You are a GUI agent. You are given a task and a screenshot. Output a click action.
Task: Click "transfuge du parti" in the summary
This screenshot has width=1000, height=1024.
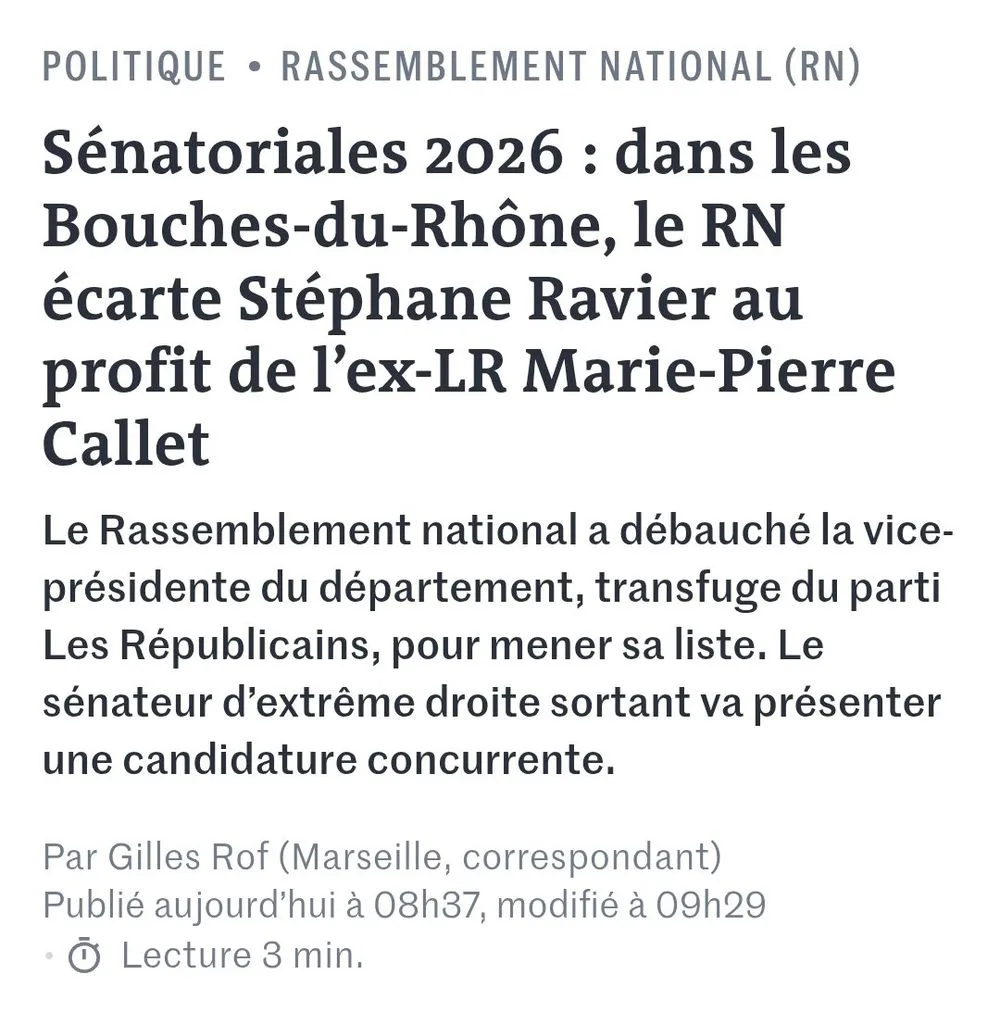point(767,588)
